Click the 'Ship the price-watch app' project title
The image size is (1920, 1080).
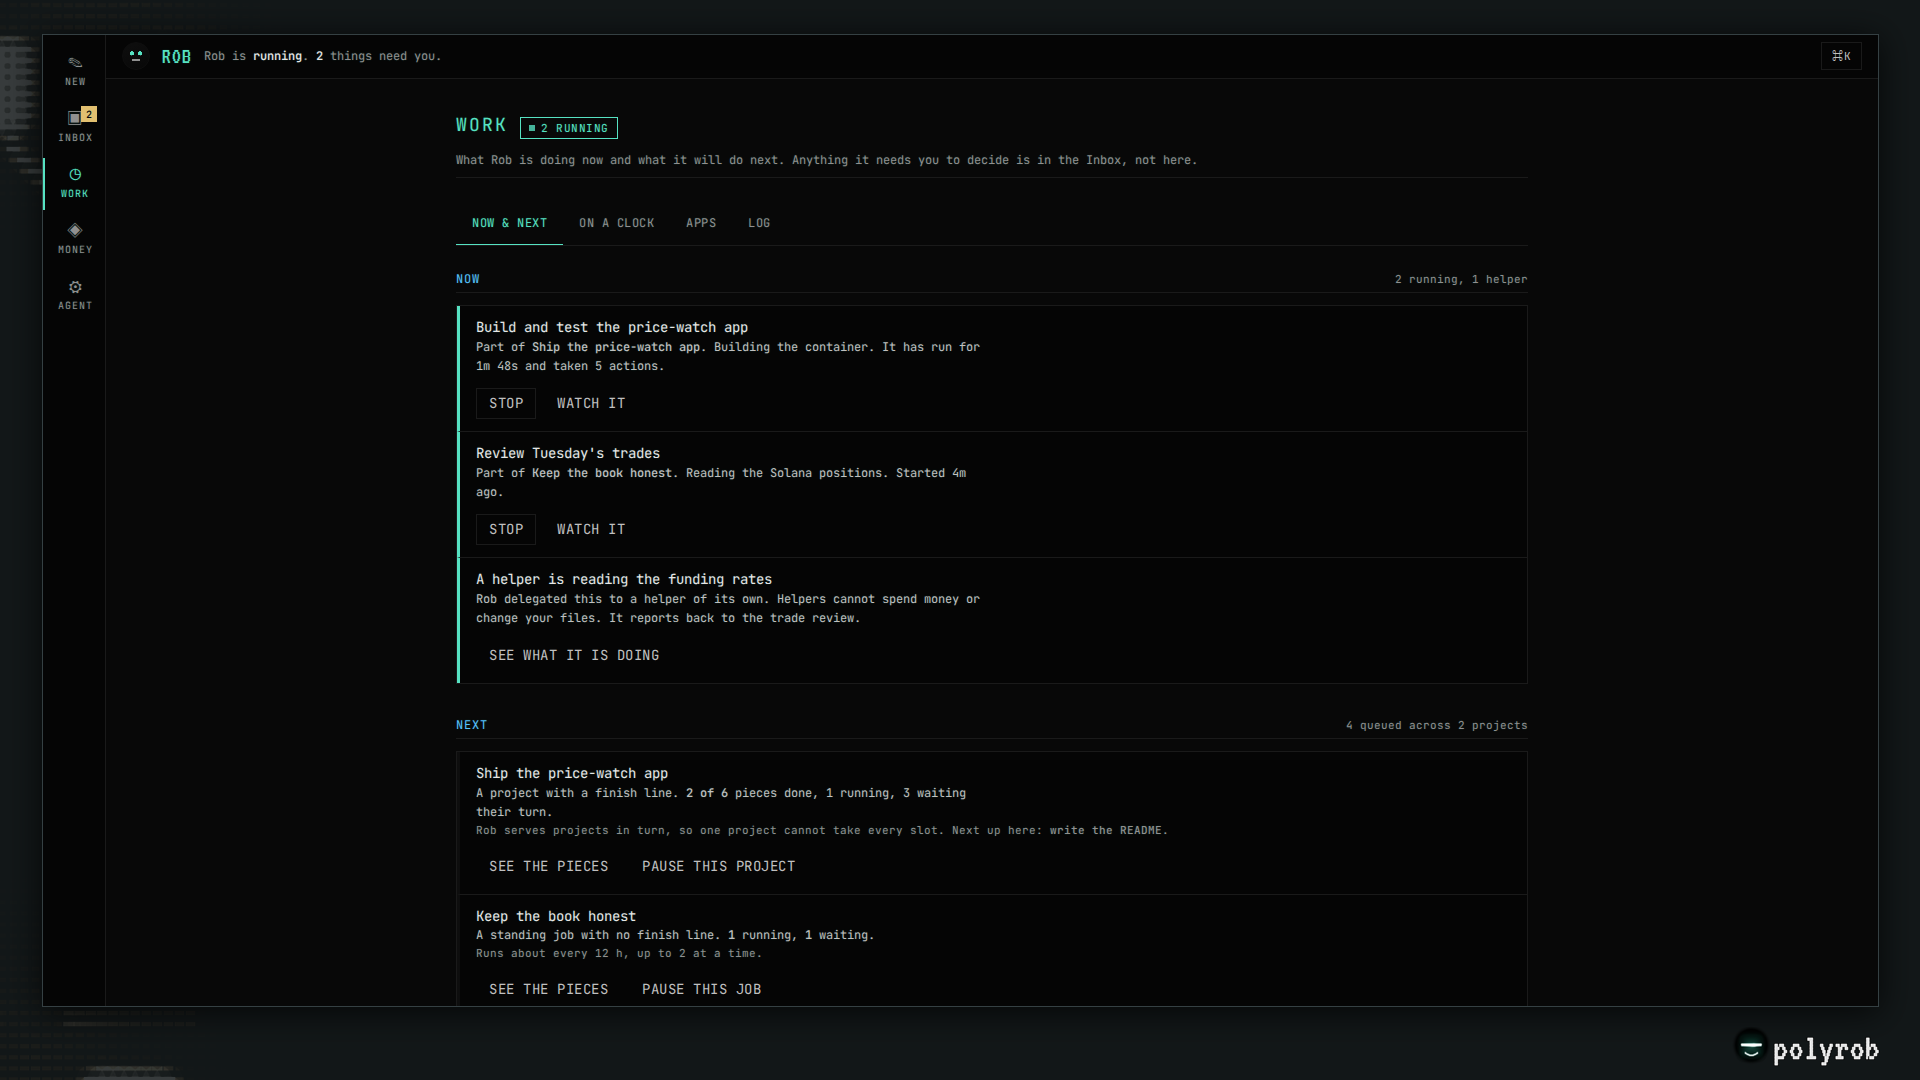pyautogui.click(x=572, y=773)
